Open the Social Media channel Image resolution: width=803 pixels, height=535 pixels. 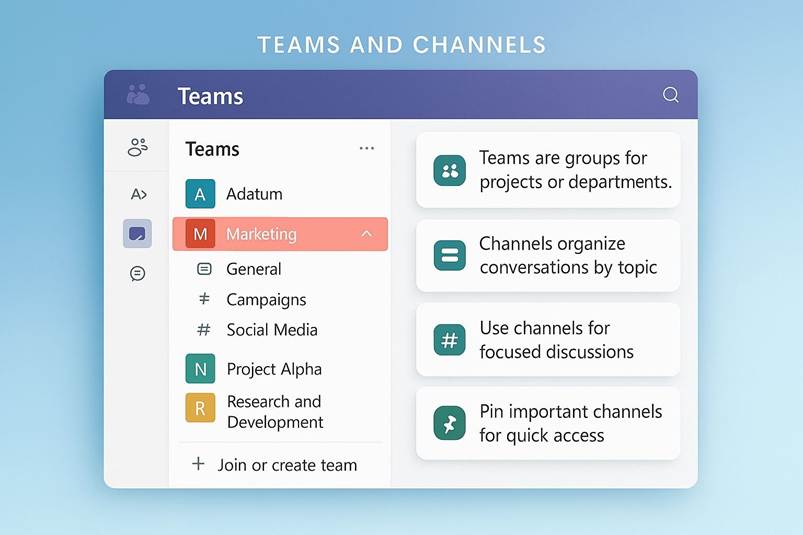pyautogui.click(x=271, y=330)
